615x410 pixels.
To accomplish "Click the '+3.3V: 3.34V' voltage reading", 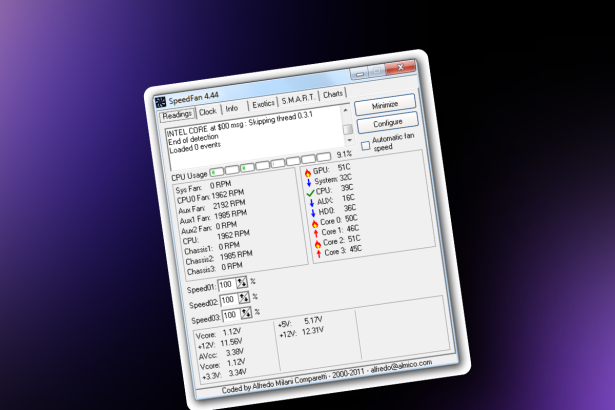I will [x=225, y=374].
